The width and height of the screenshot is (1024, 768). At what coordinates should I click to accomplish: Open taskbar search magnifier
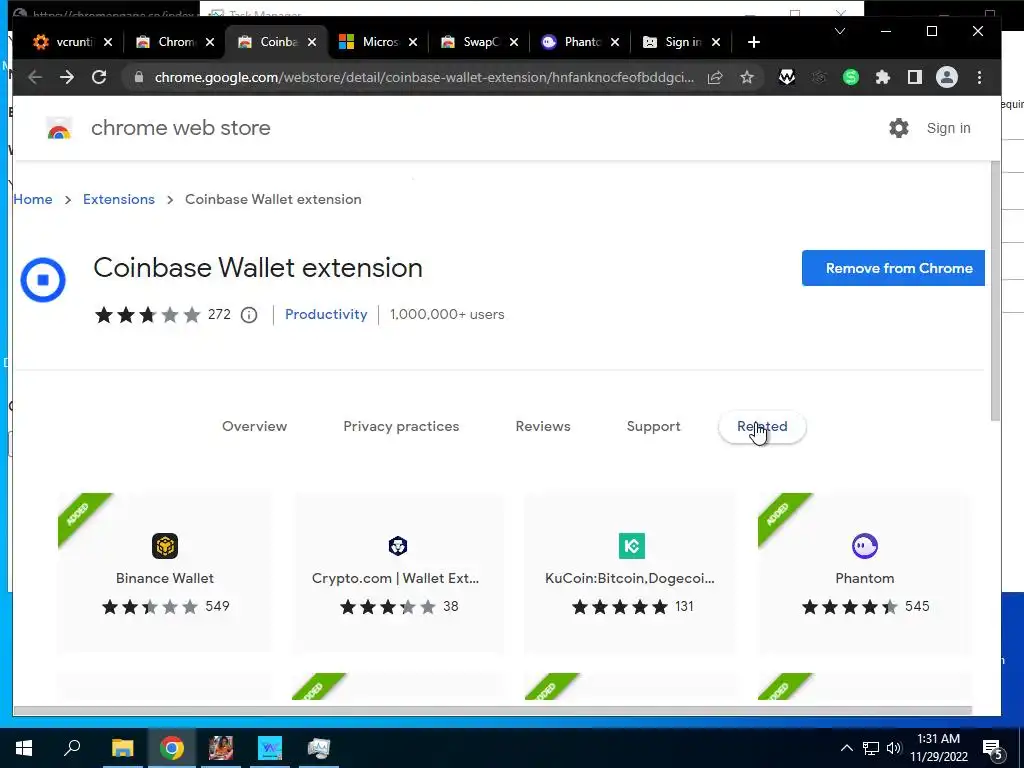click(72, 748)
